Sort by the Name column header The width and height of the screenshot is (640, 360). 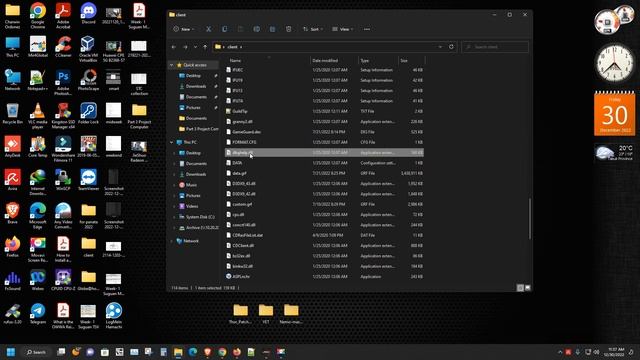pos(235,60)
